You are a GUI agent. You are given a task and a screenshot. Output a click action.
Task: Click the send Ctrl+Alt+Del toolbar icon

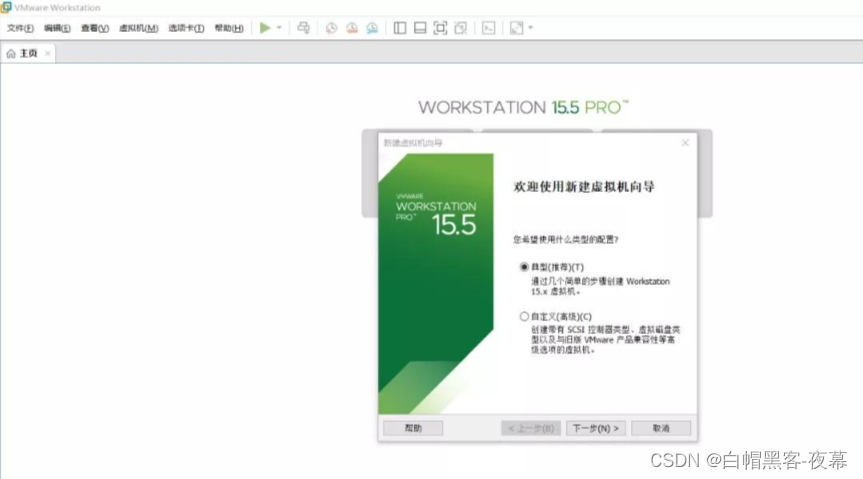pyautogui.click(x=303, y=28)
